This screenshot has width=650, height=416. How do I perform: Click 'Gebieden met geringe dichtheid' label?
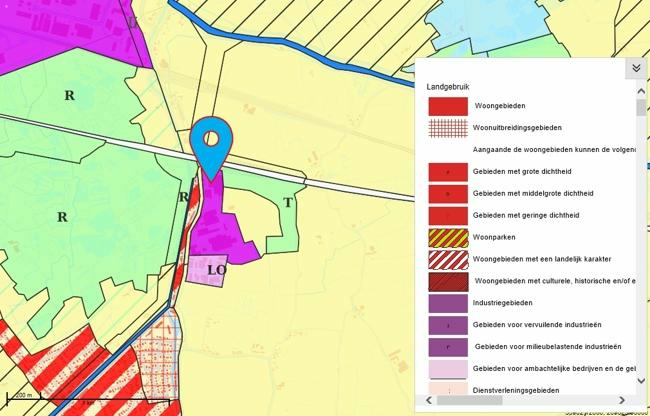526,215
